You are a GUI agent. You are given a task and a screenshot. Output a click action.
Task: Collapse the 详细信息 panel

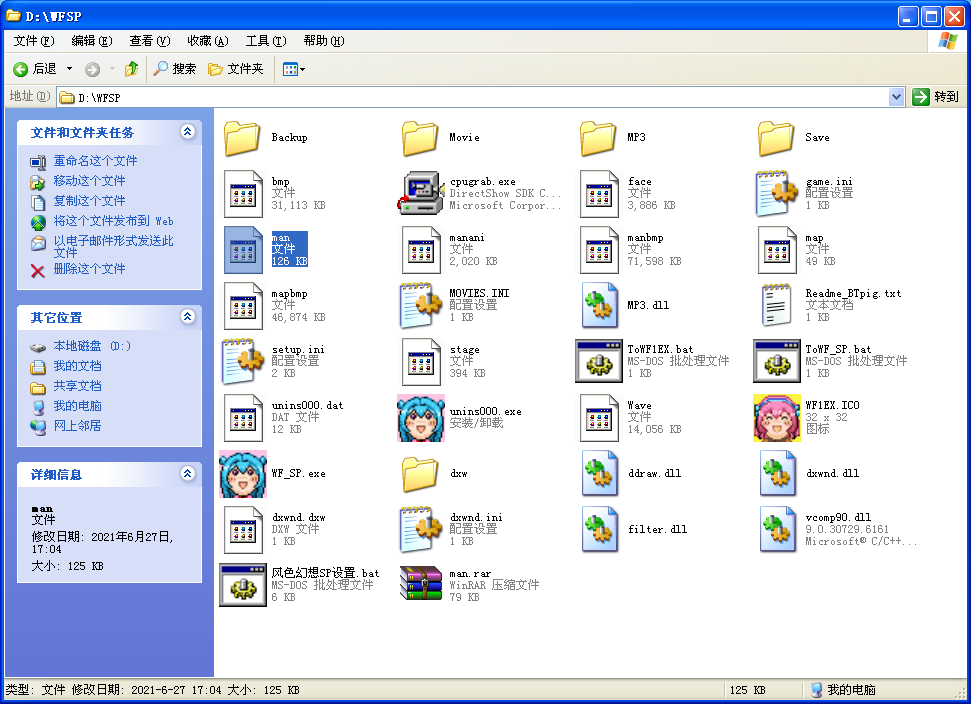pyautogui.click(x=187, y=474)
